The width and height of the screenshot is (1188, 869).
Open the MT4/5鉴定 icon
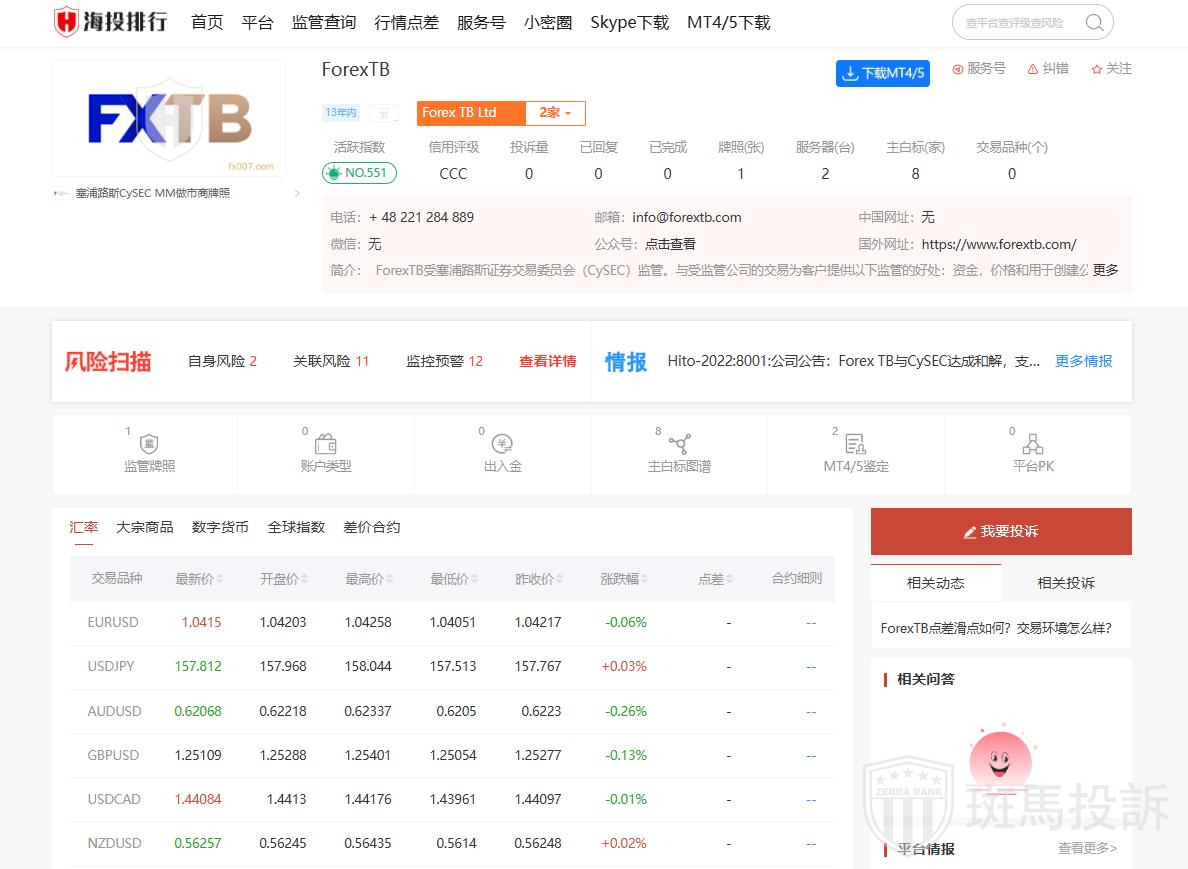click(855, 444)
